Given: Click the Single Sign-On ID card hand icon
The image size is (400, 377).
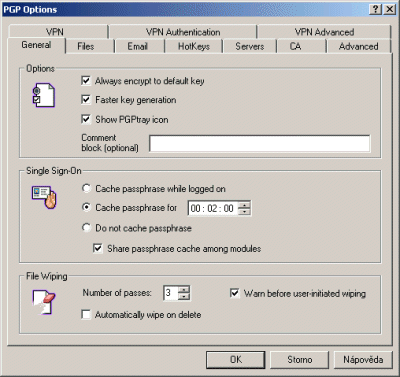Looking at the screenshot, I should pyautogui.click(x=44, y=197).
